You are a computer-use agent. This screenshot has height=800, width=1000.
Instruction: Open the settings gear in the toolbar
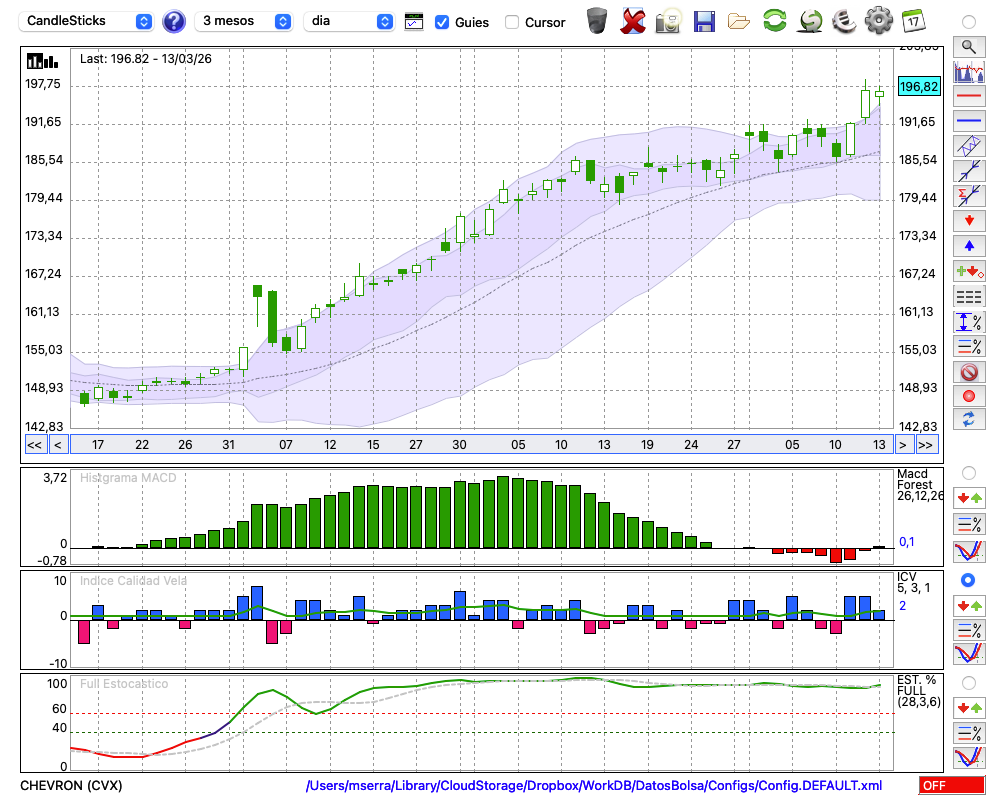878,21
